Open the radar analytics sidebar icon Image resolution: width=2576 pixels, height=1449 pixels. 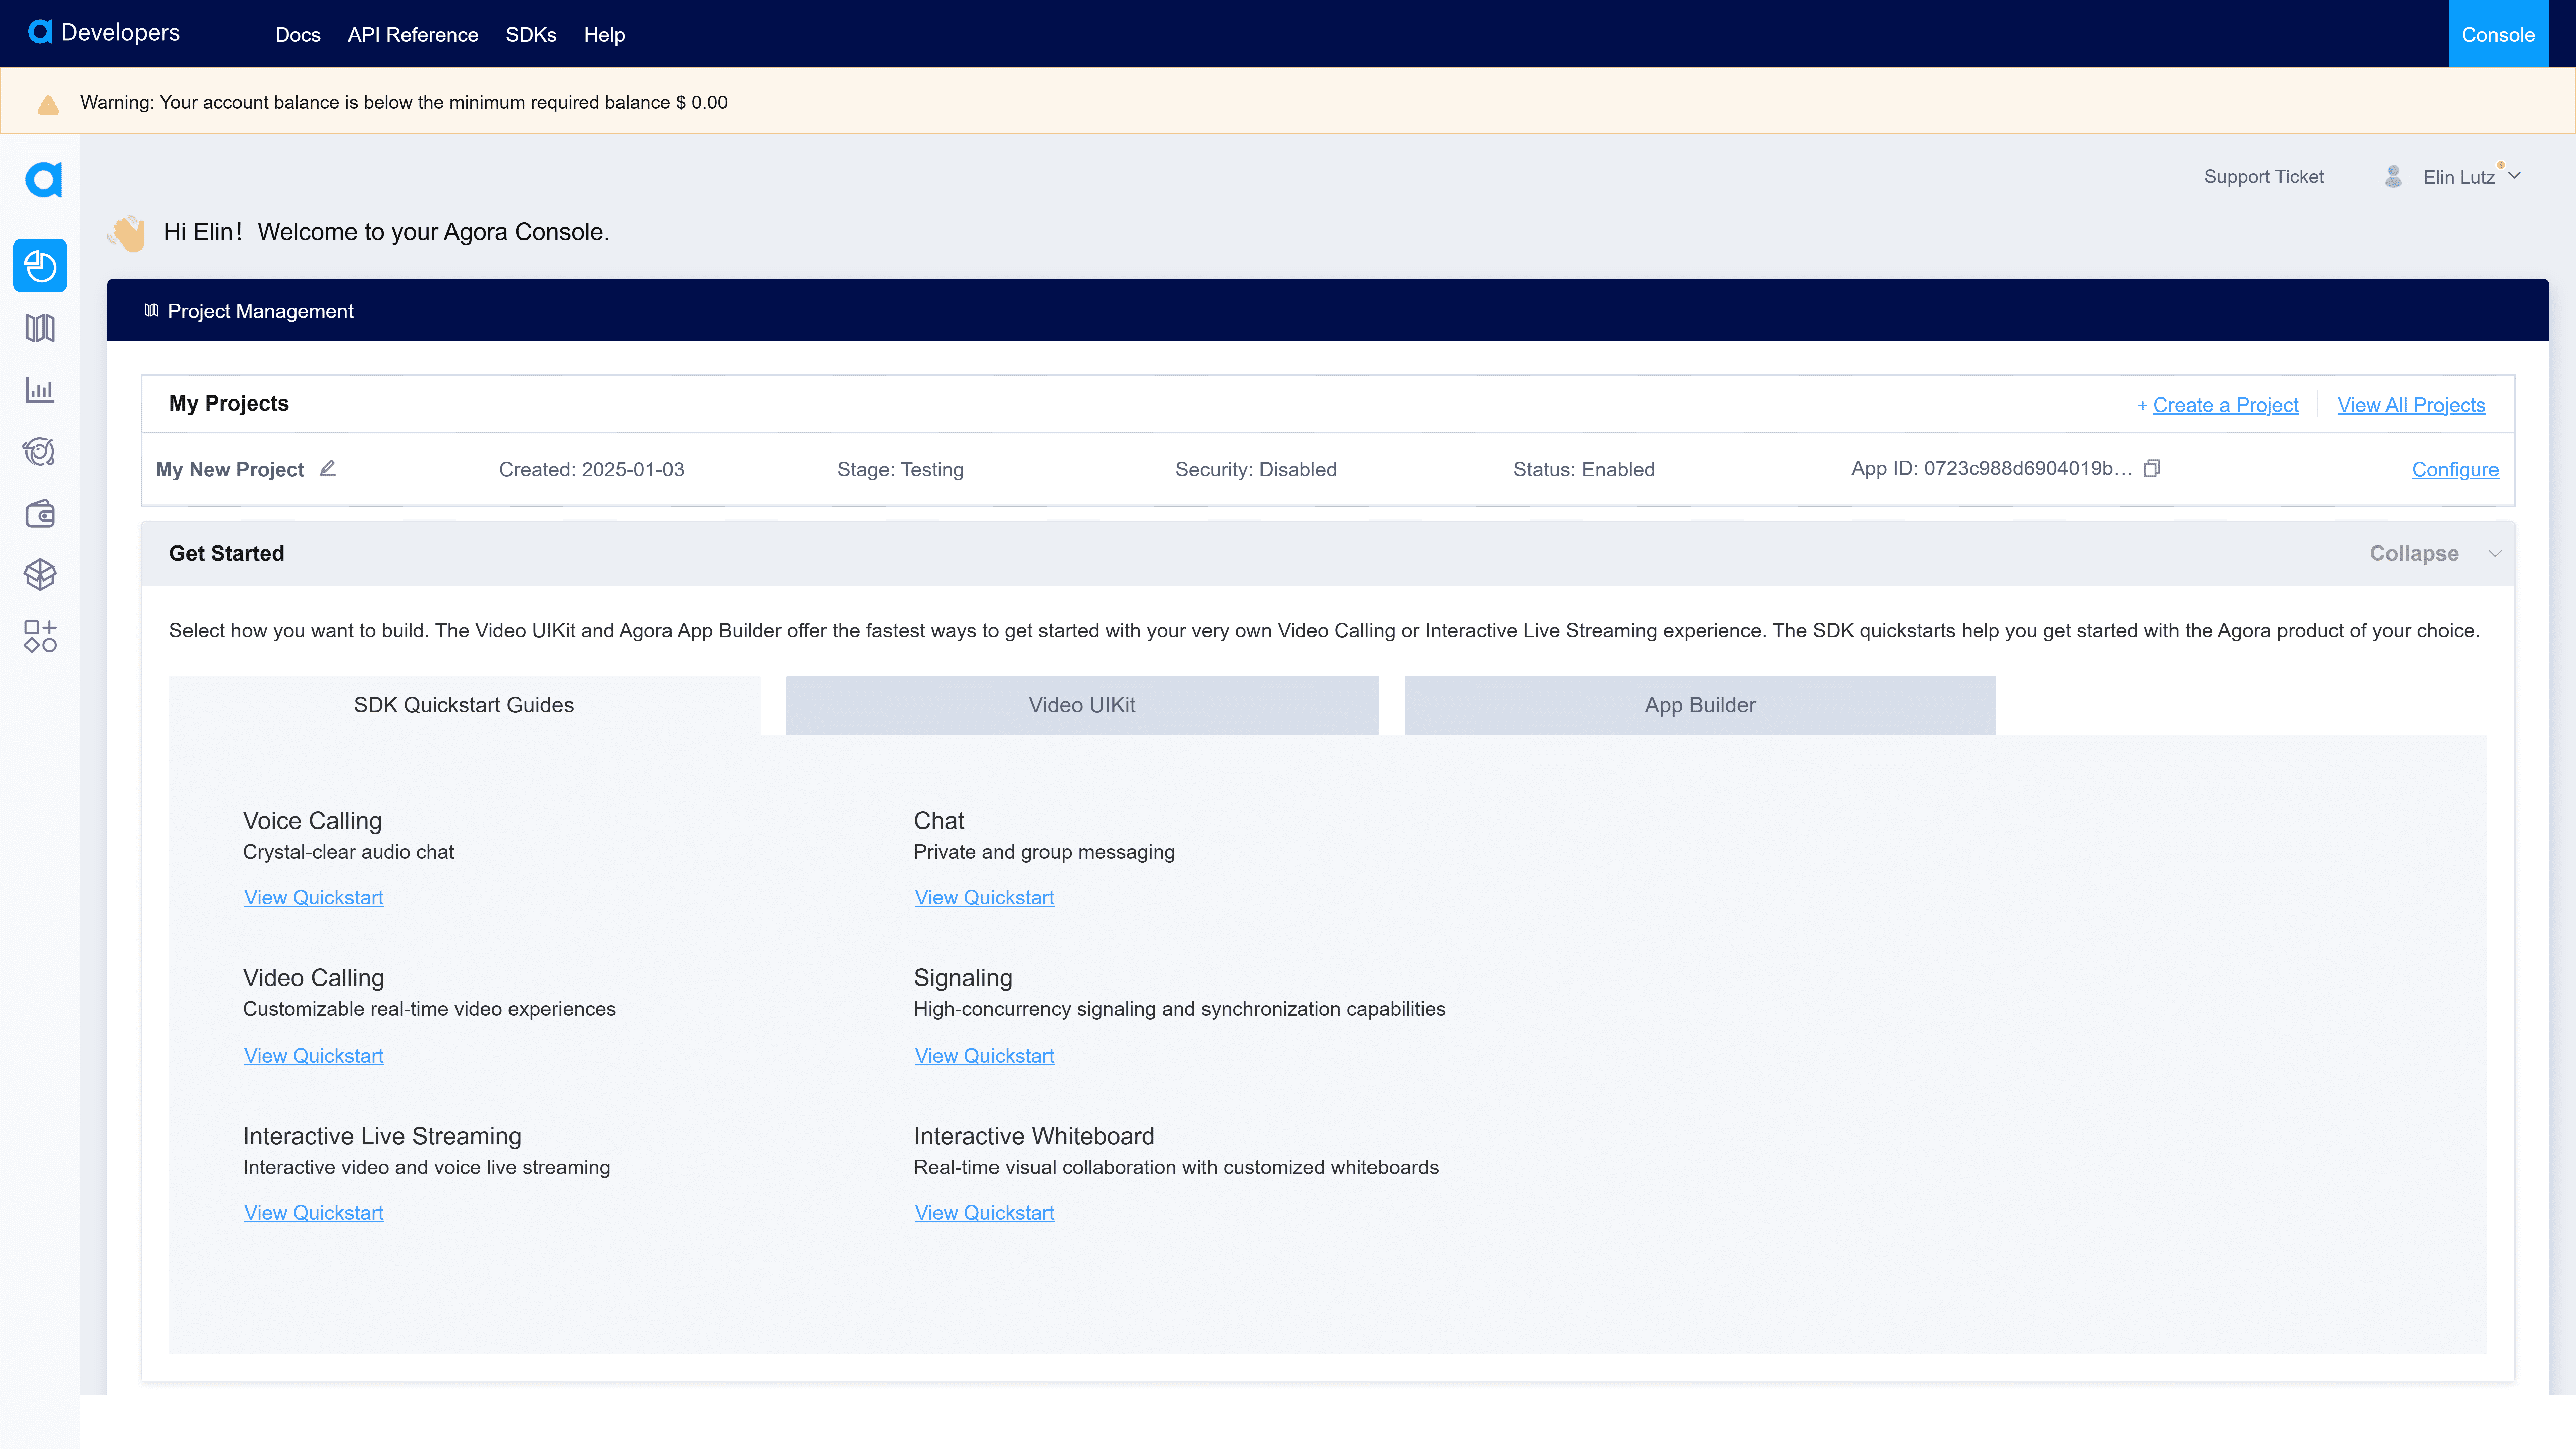40,452
